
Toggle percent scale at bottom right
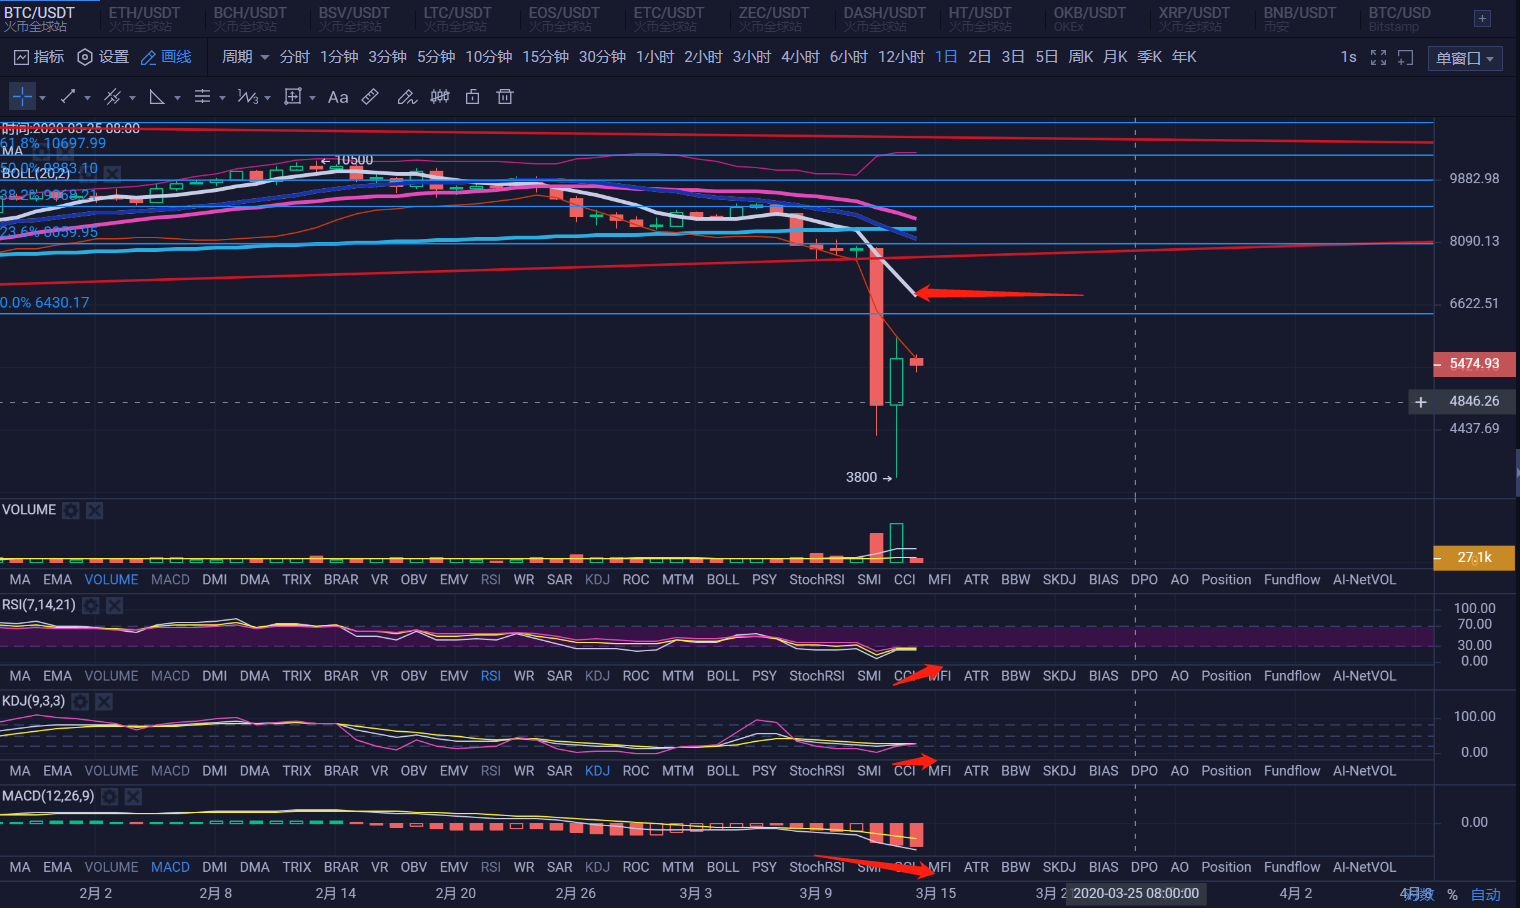point(1452,894)
